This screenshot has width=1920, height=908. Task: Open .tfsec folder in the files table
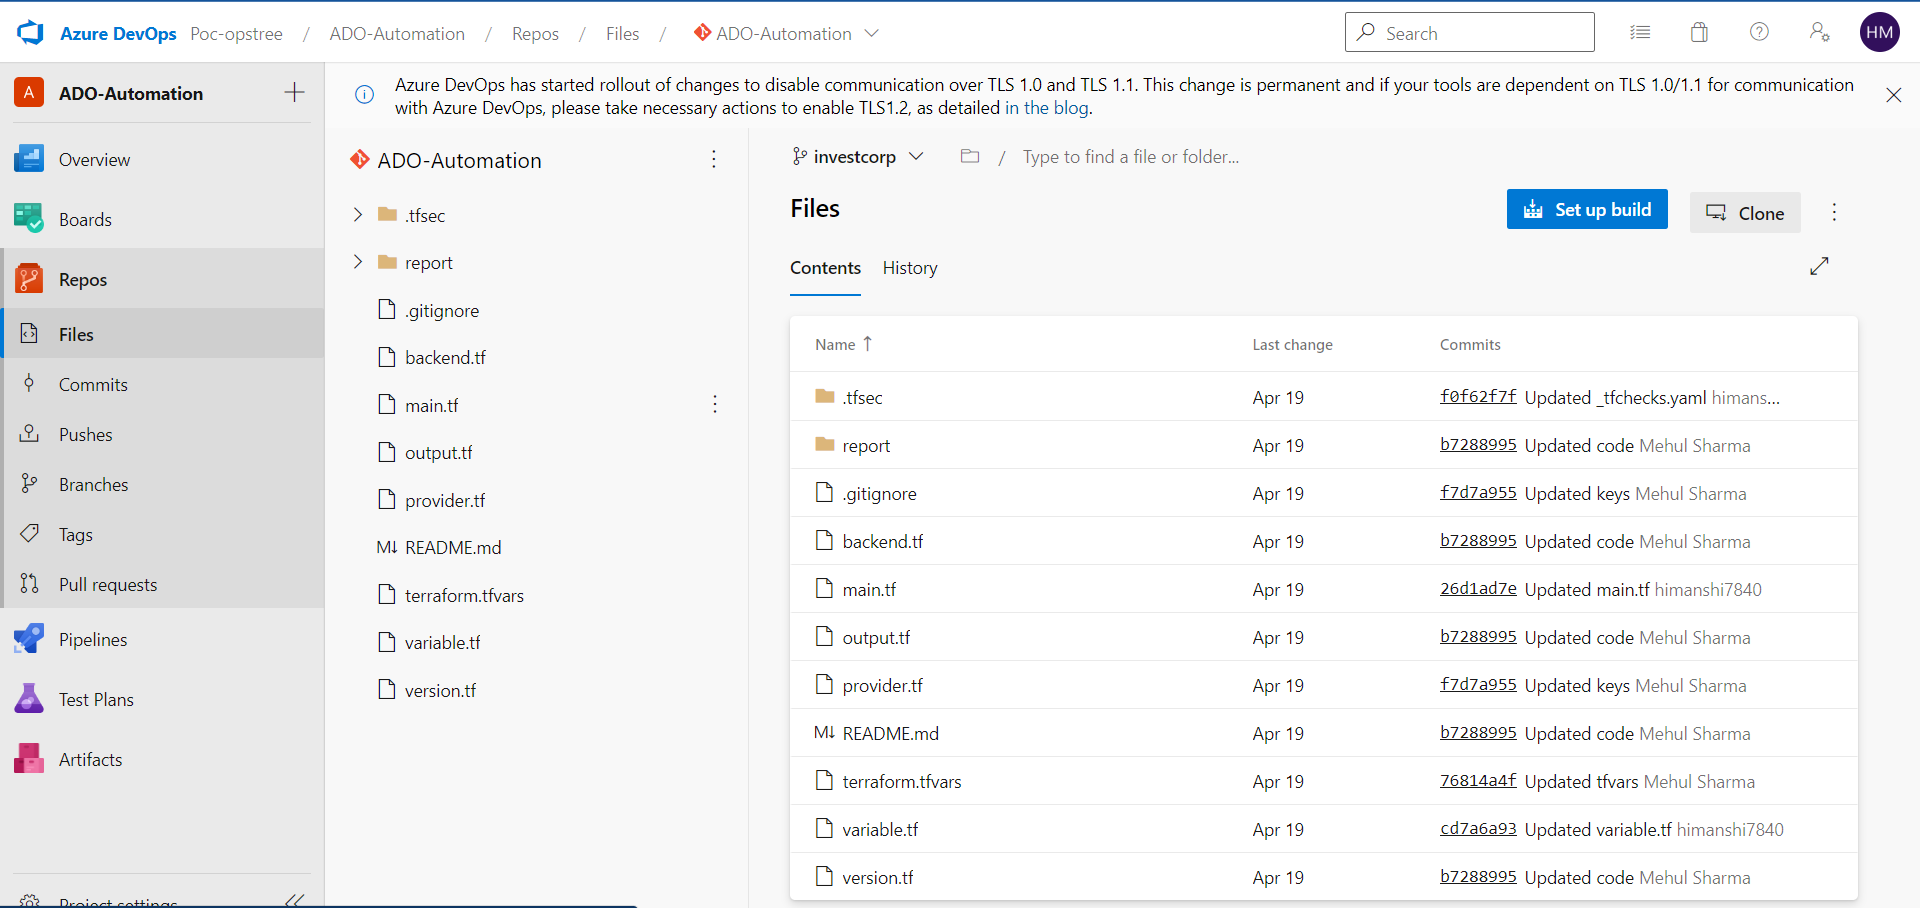(862, 397)
